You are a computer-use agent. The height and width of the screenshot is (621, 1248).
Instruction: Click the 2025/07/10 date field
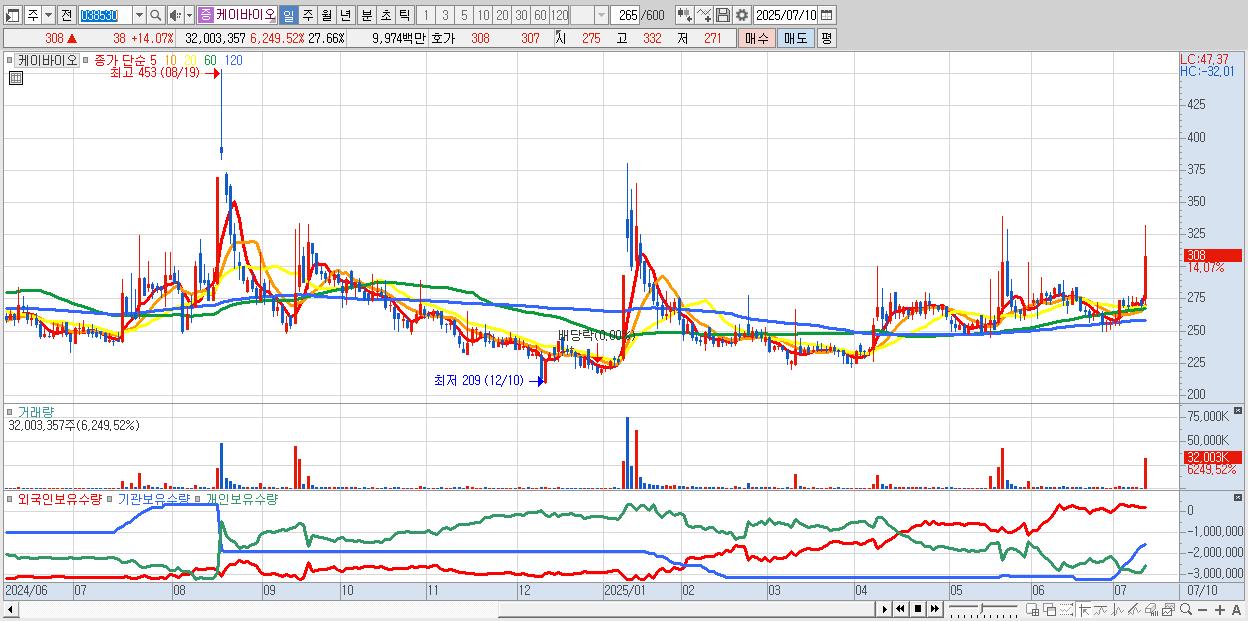point(786,15)
